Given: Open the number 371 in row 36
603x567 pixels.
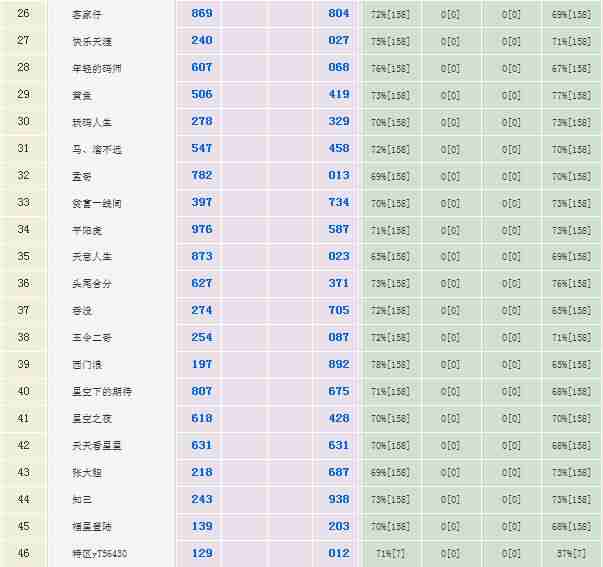Looking at the screenshot, I should point(339,283).
